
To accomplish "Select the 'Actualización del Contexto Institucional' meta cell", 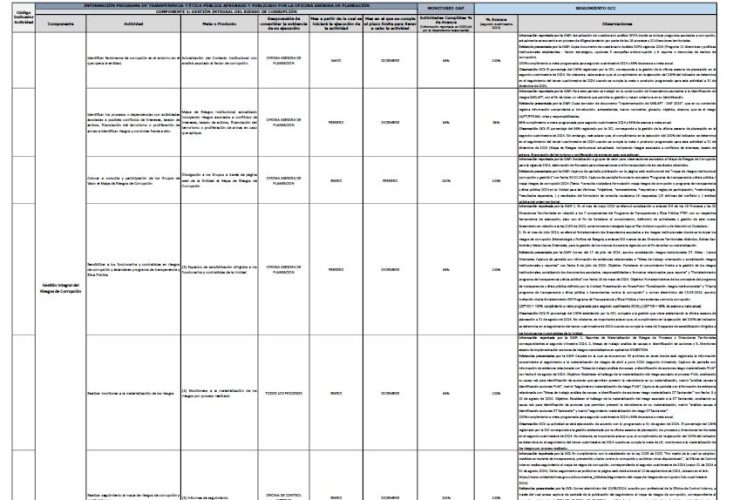I will point(219,60).
